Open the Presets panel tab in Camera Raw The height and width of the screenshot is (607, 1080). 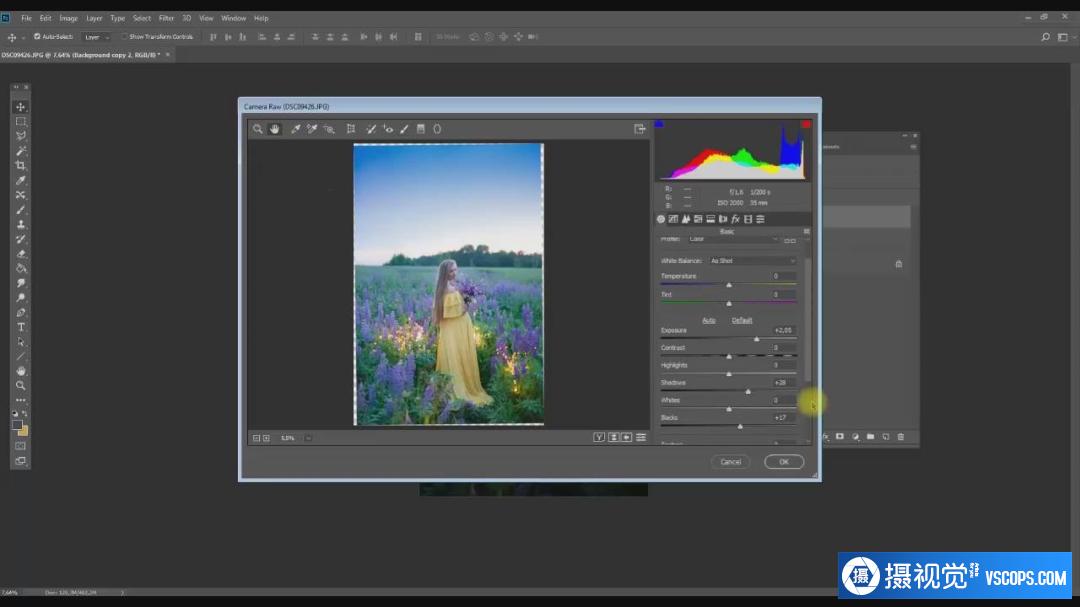coord(760,219)
